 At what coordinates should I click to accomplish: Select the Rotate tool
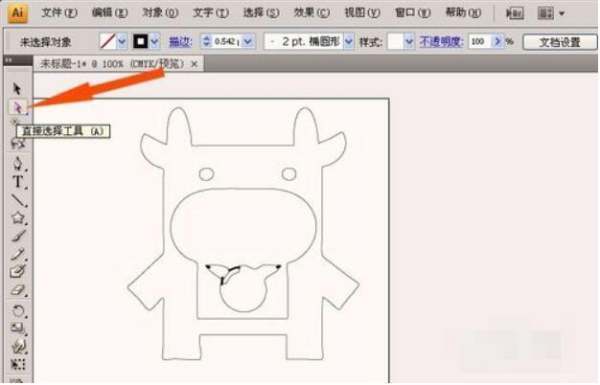coord(18,310)
